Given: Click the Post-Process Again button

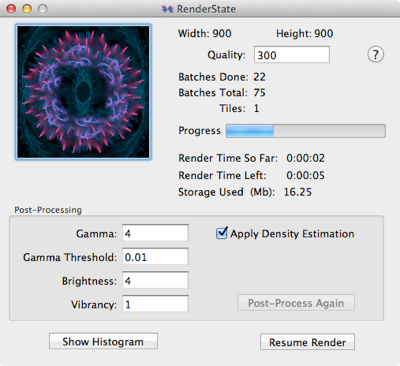Looking at the screenshot, I should [x=296, y=303].
